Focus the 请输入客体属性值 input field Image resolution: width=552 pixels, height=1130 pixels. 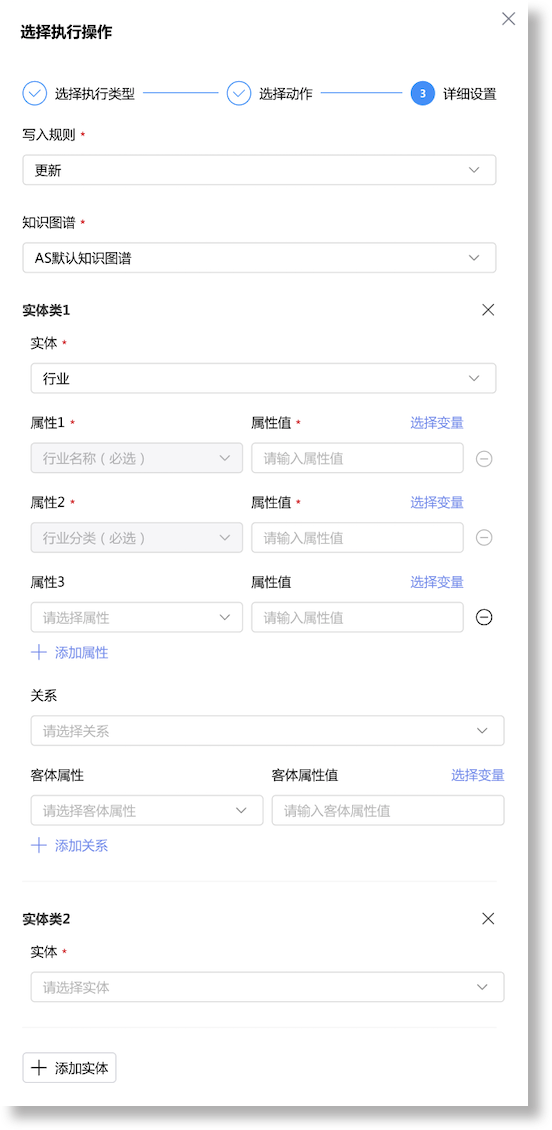pyautogui.click(x=388, y=811)
